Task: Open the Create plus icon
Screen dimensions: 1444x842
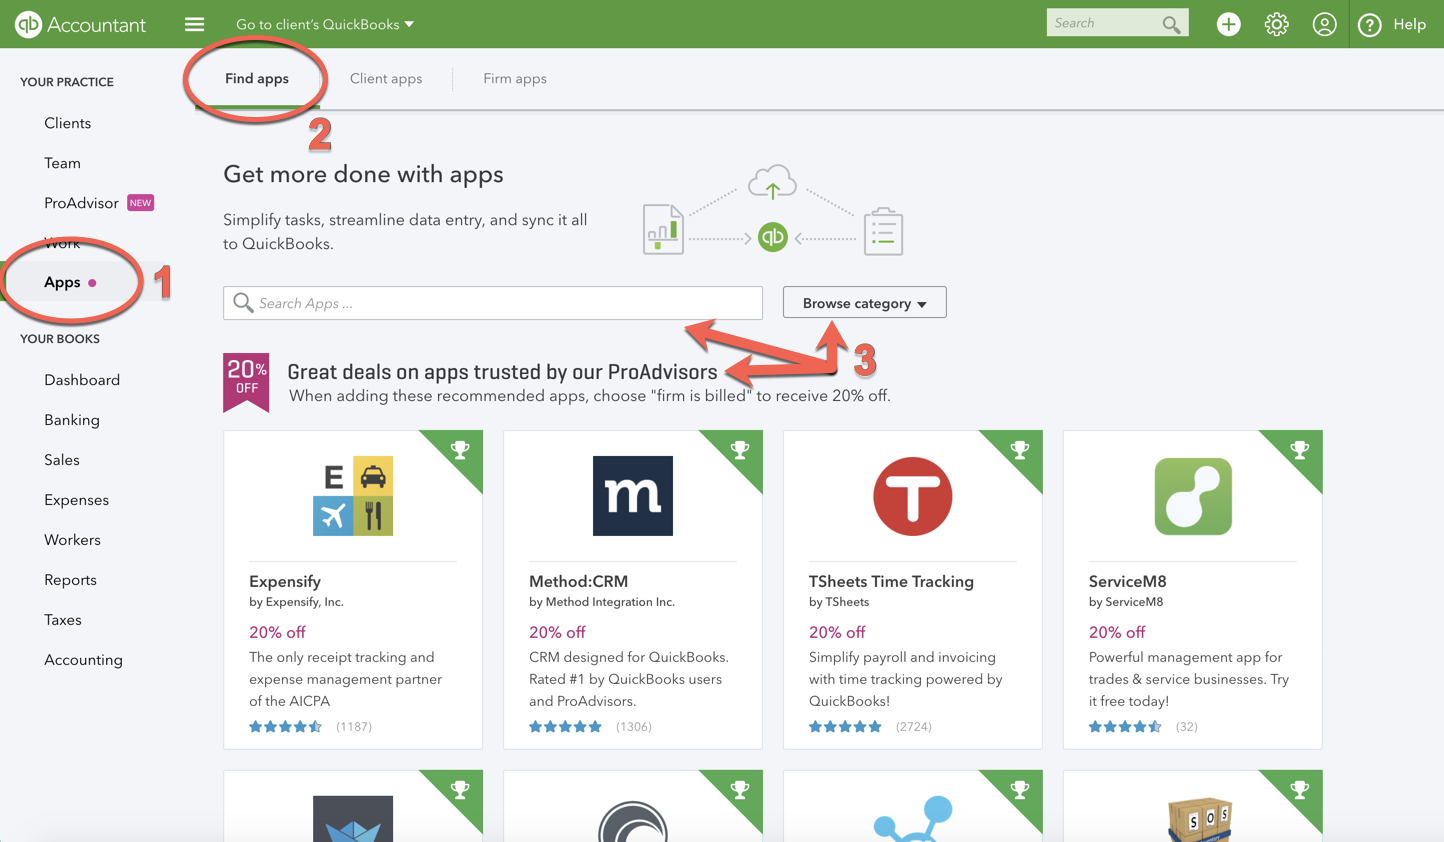Action: (x=1228, y=24)
